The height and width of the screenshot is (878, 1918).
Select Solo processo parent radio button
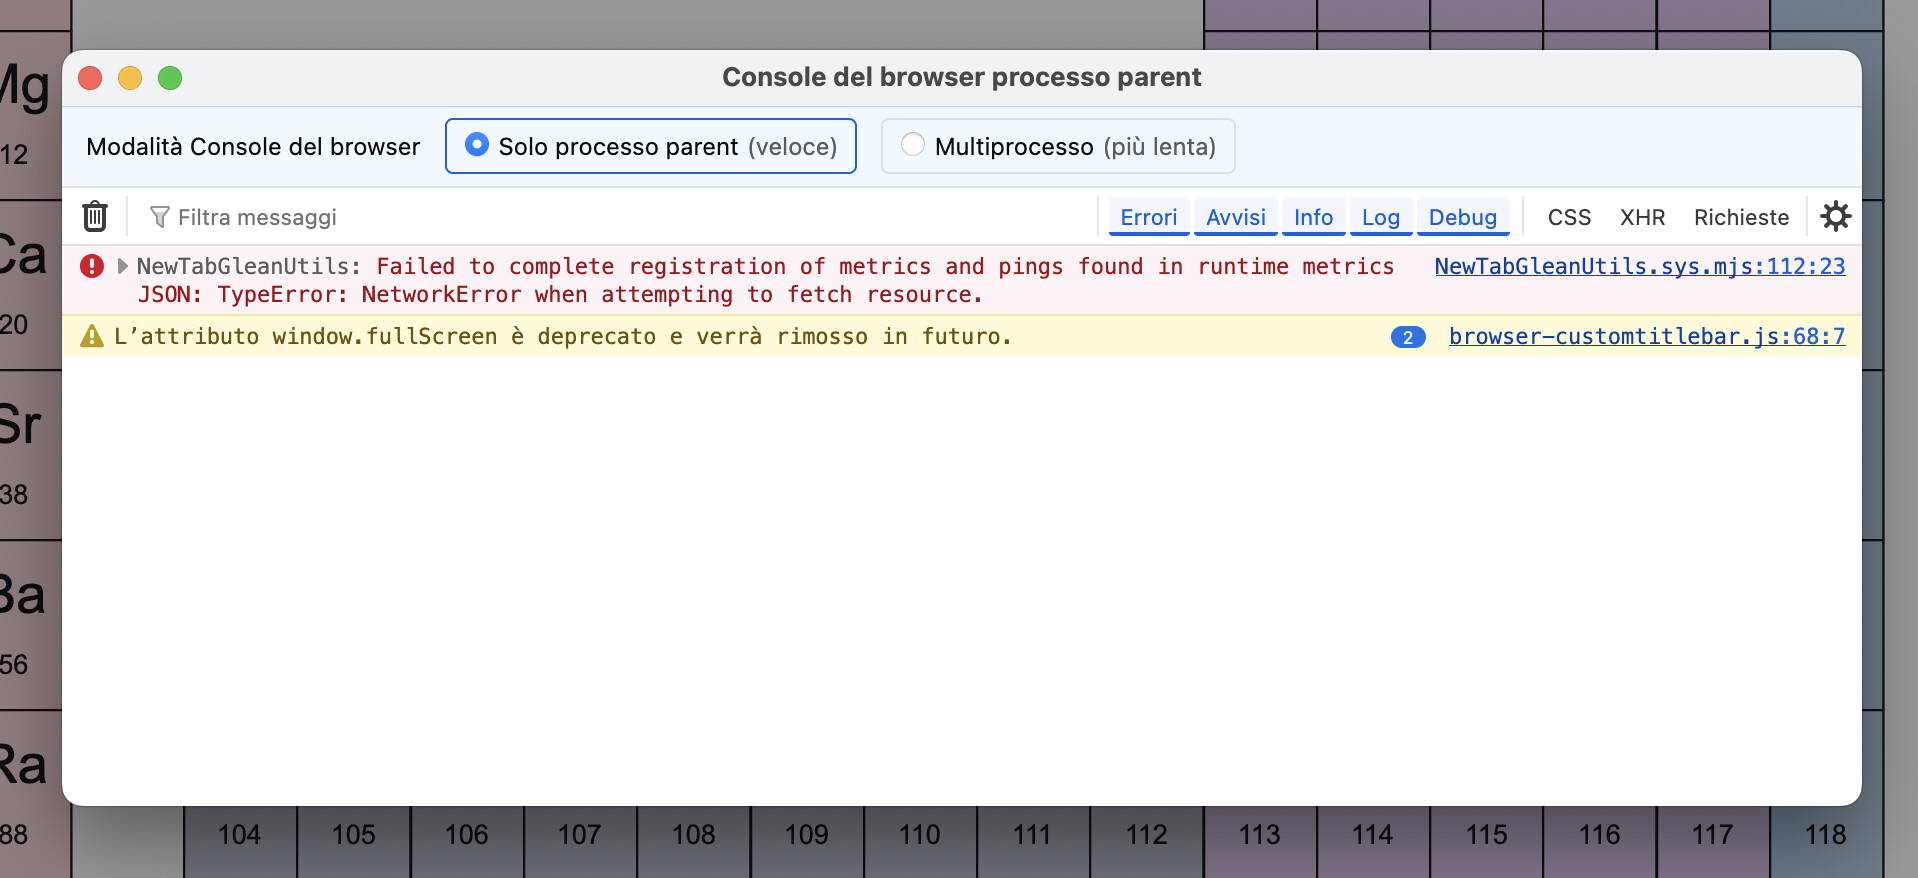[x=477, y=145]
